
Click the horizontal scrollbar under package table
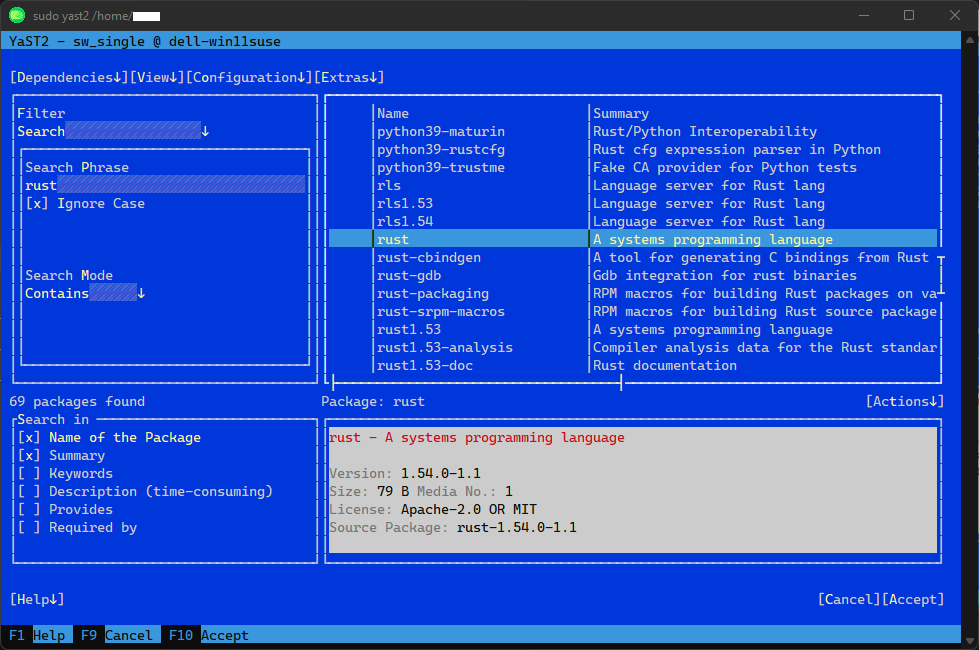477,383
